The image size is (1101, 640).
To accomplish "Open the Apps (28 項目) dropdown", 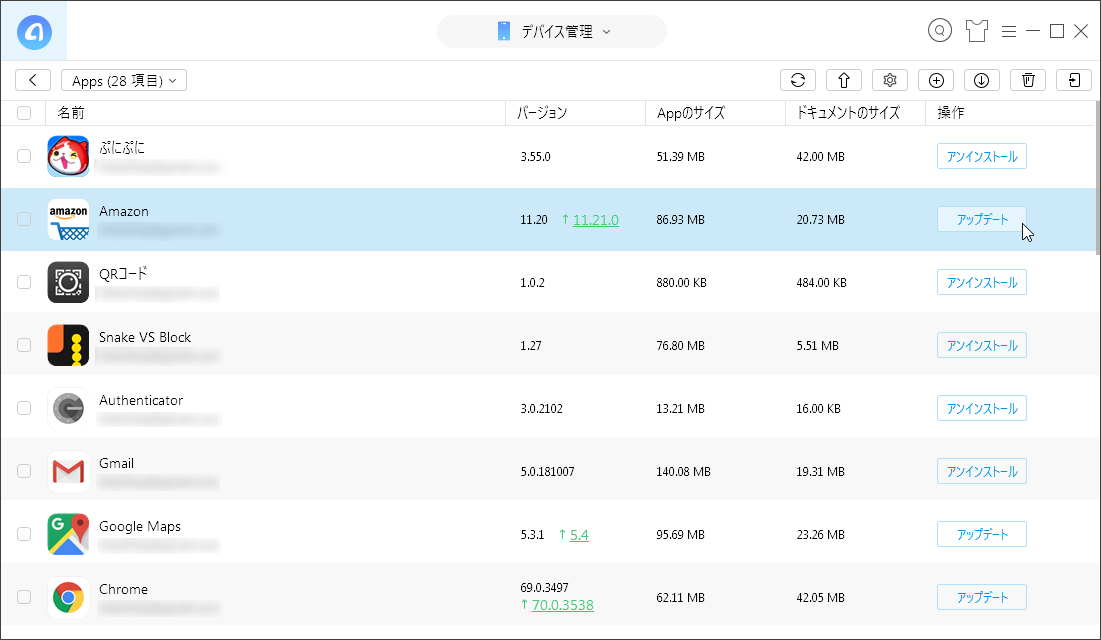I will 124,80.
